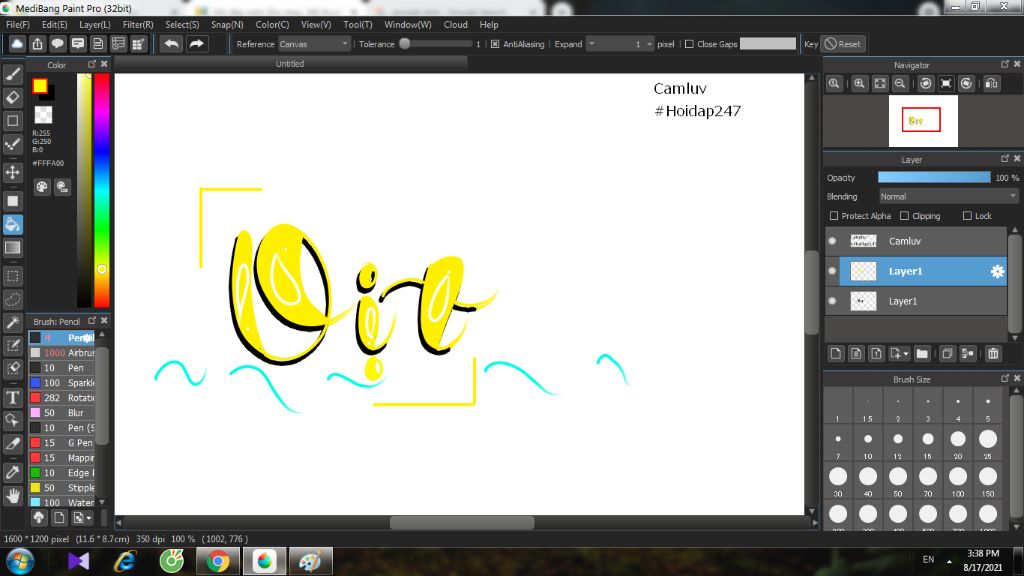Screen dimensions: 1024x576
Task: Open the Reference Canvas dropdown
Action: (x=315, y=44)
